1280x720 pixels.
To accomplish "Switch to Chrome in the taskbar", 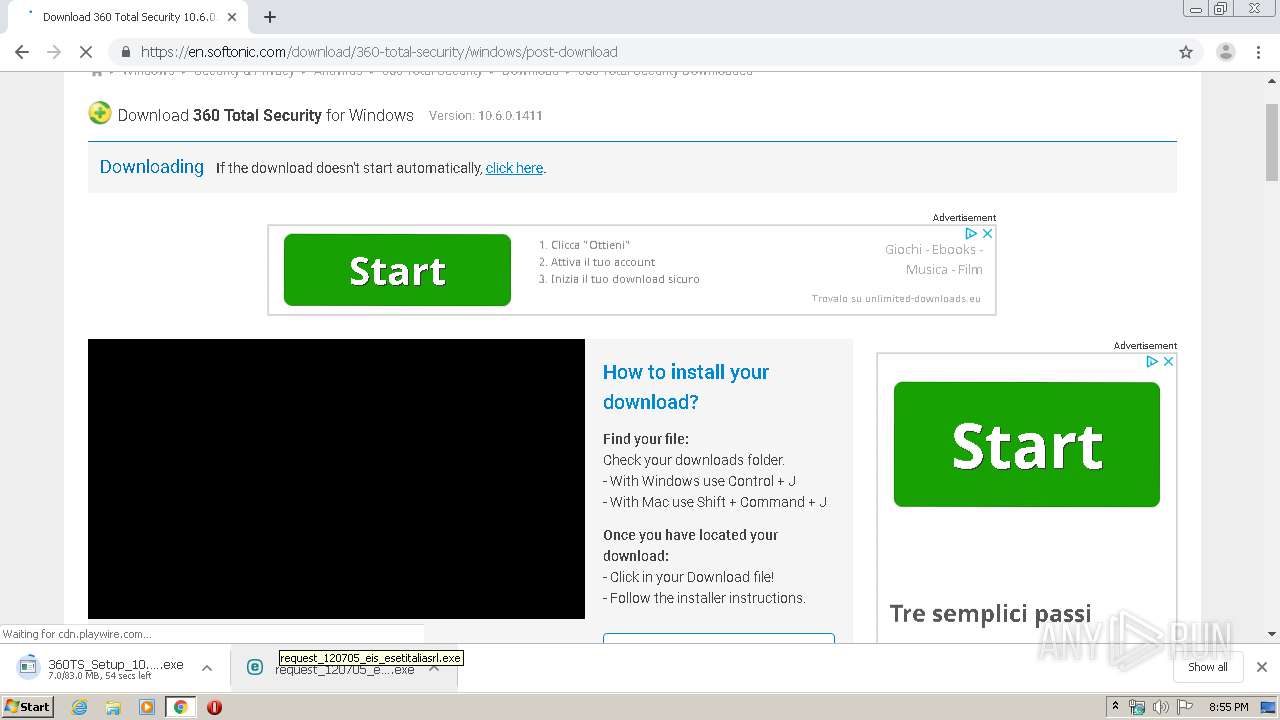I will point(180,707).
